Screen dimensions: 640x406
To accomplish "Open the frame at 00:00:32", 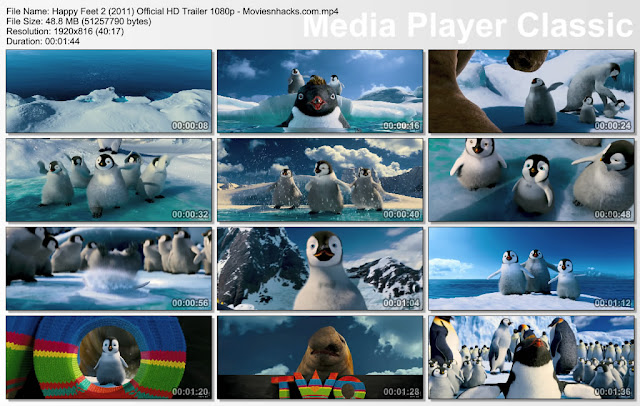I will click(x=109, y=180).
